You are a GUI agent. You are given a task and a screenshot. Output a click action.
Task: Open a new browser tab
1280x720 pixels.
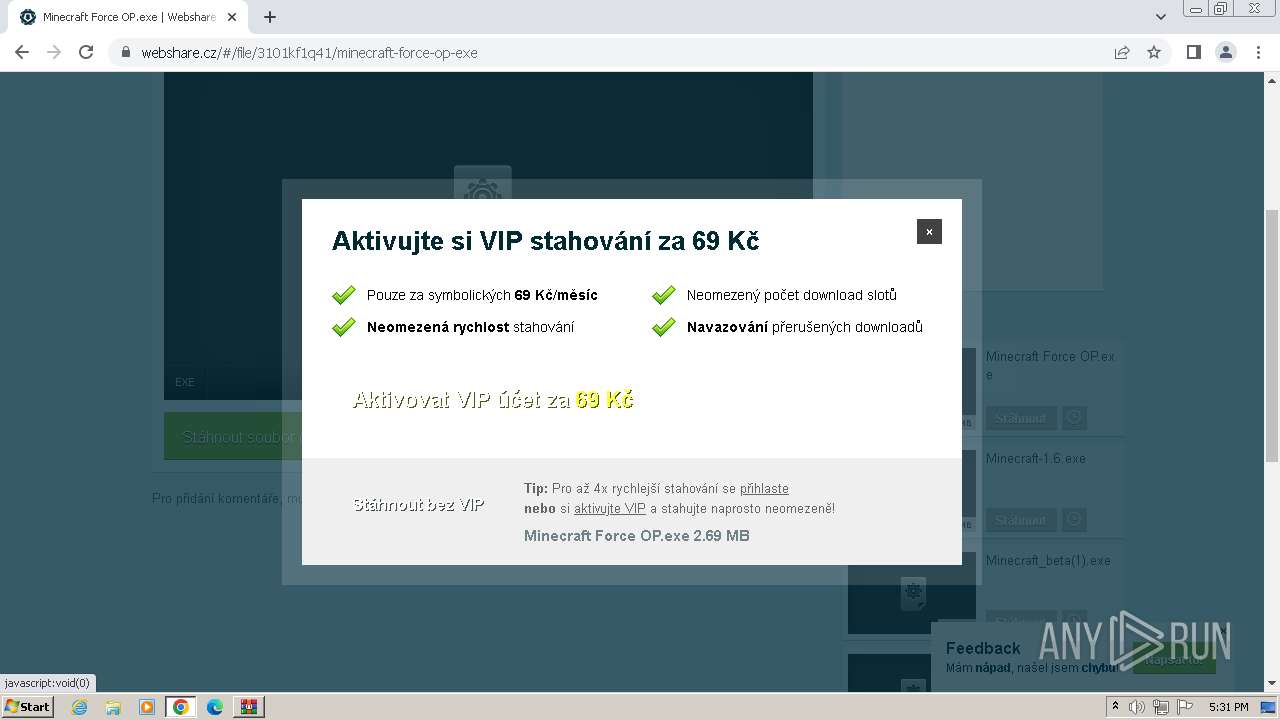click(x=270, y=17)
